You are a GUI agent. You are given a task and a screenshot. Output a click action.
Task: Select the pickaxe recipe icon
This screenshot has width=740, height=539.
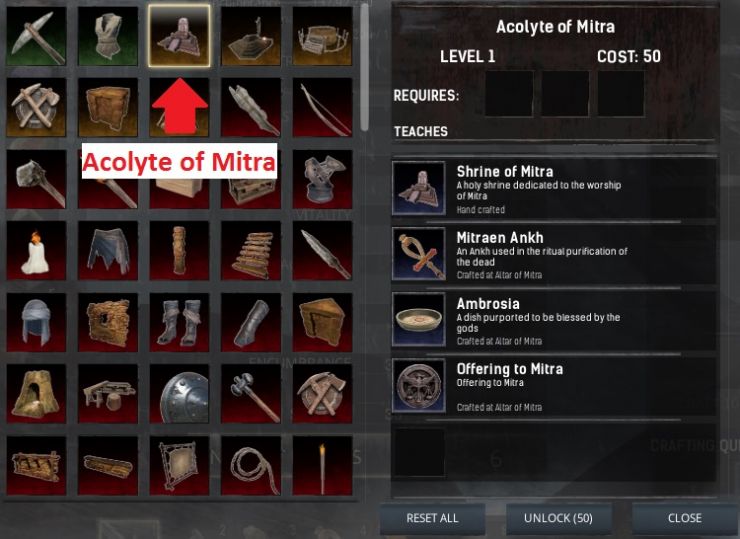[x=36, y=36]
